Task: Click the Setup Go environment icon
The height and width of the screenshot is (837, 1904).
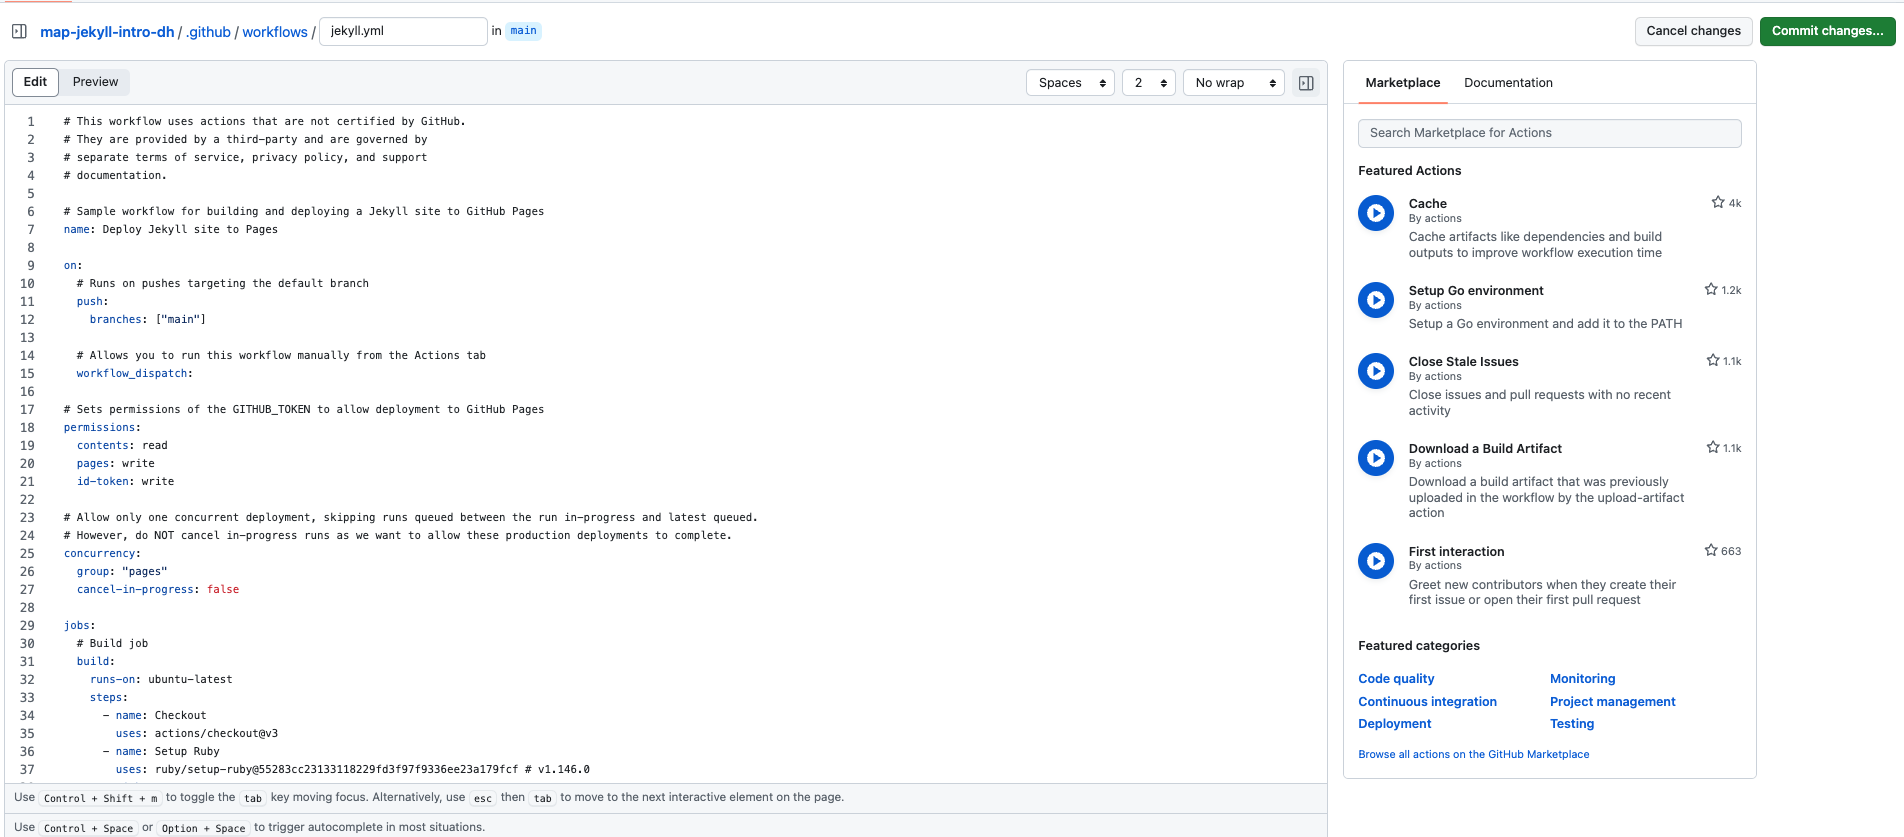Action: (1376, 300)
